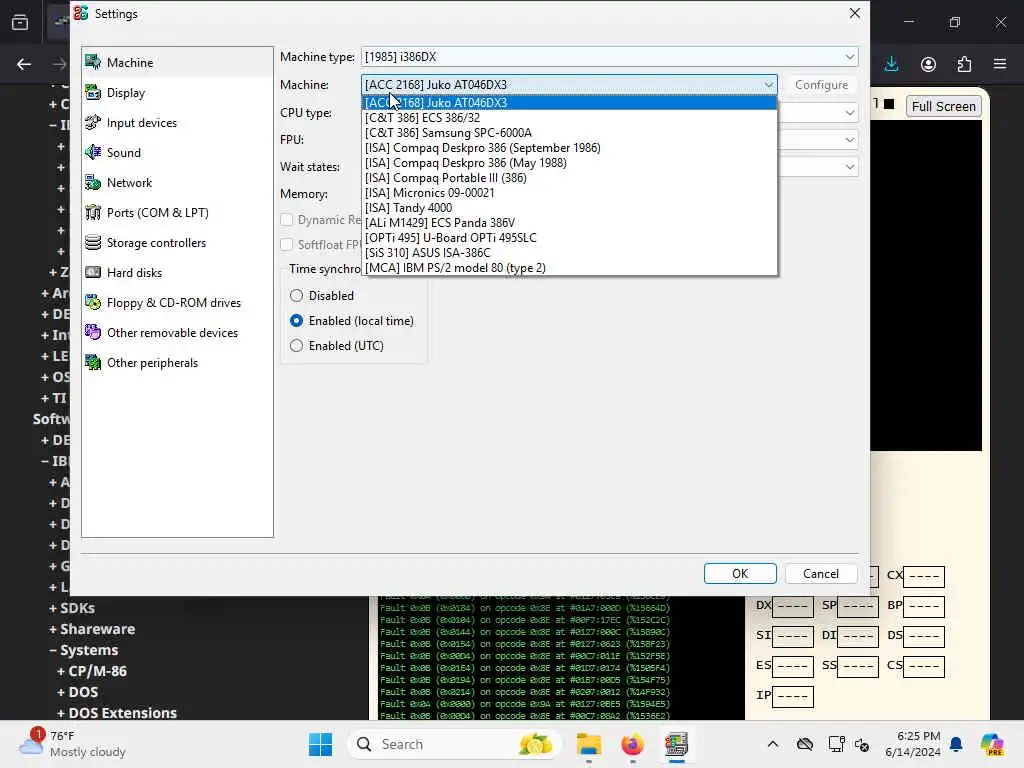
Task: Open the browser hamburger menu
Action: [x=1000, y=64]
